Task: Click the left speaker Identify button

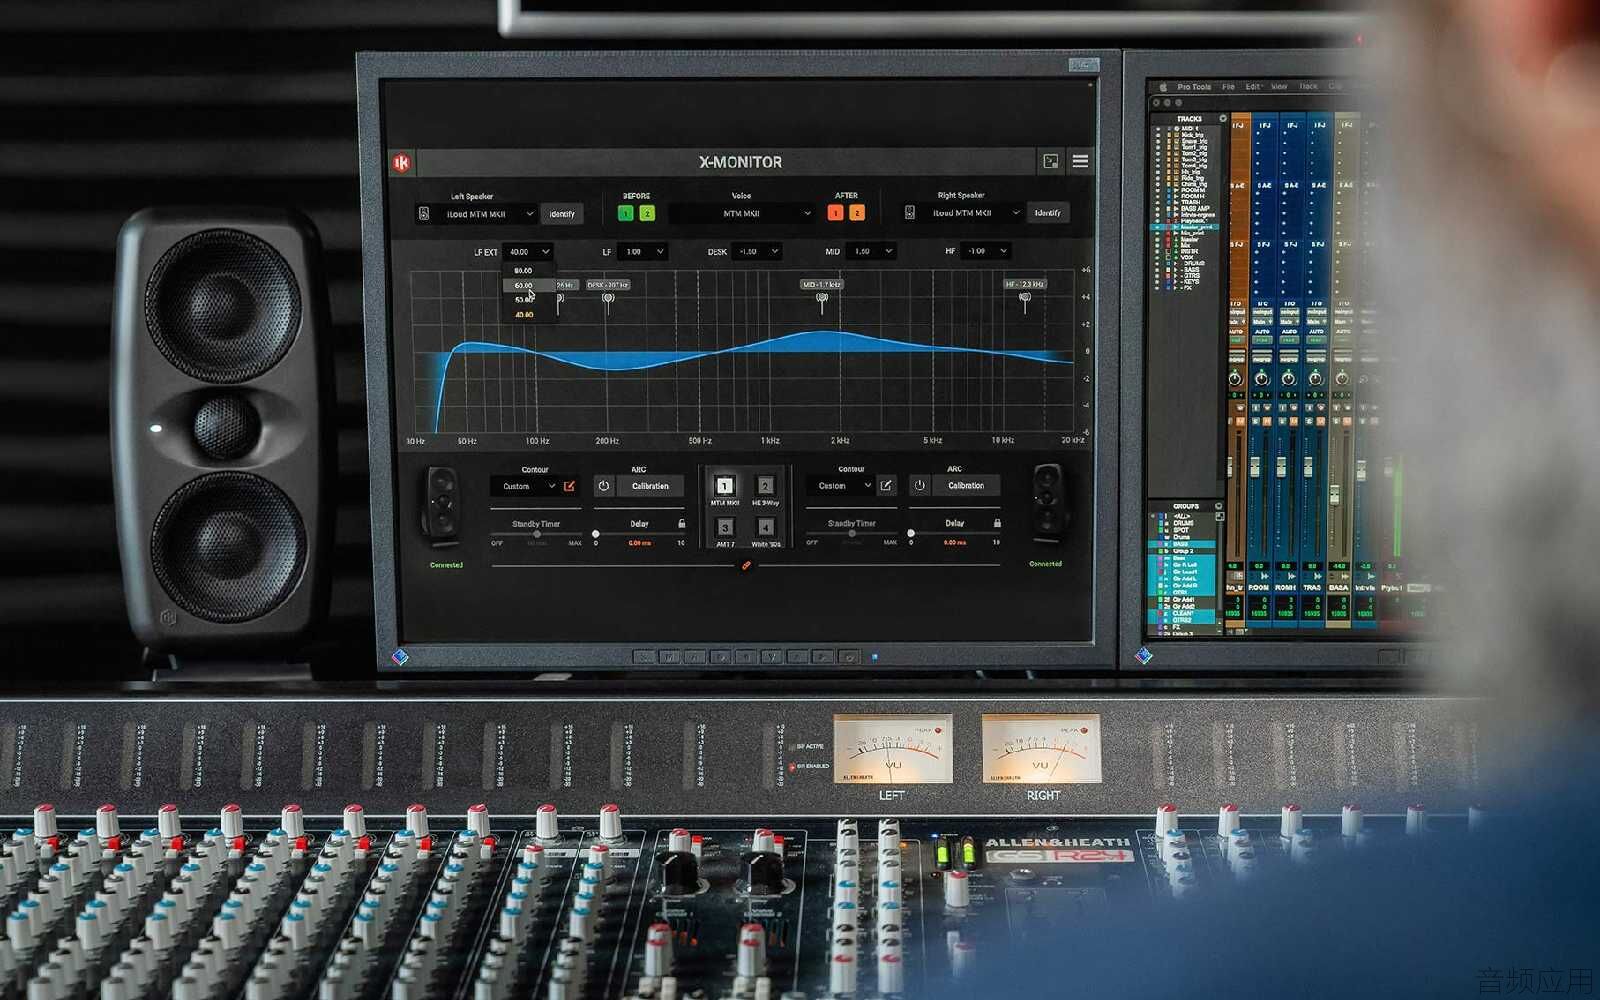Action: click(x=562, y=214)
